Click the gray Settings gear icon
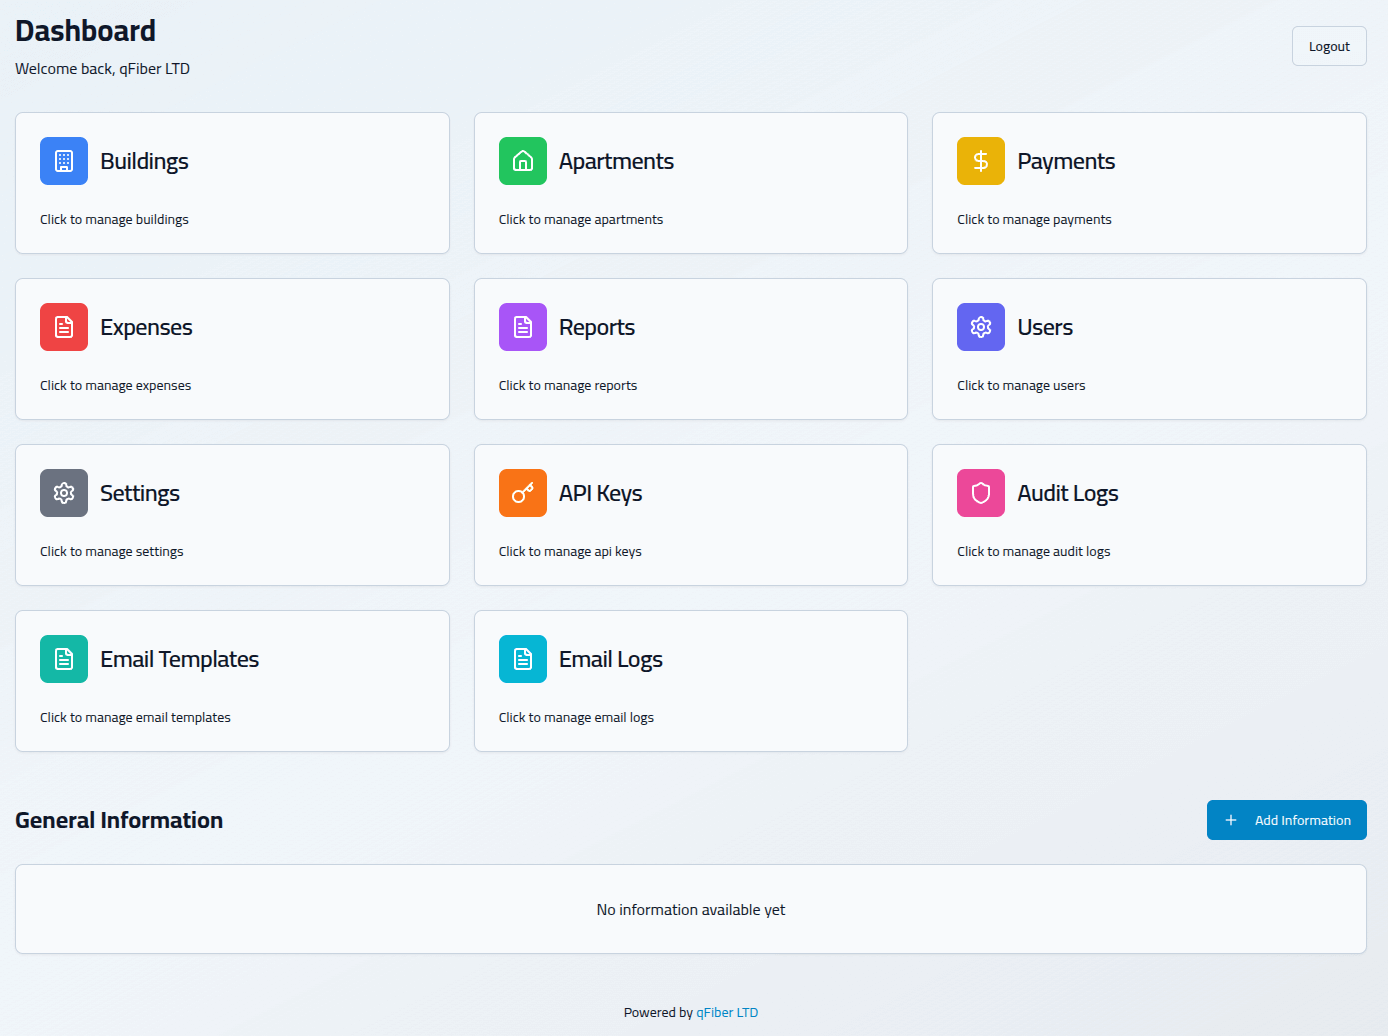Viewport: 1388px width, 1036px height. click(x=64, y=493)
